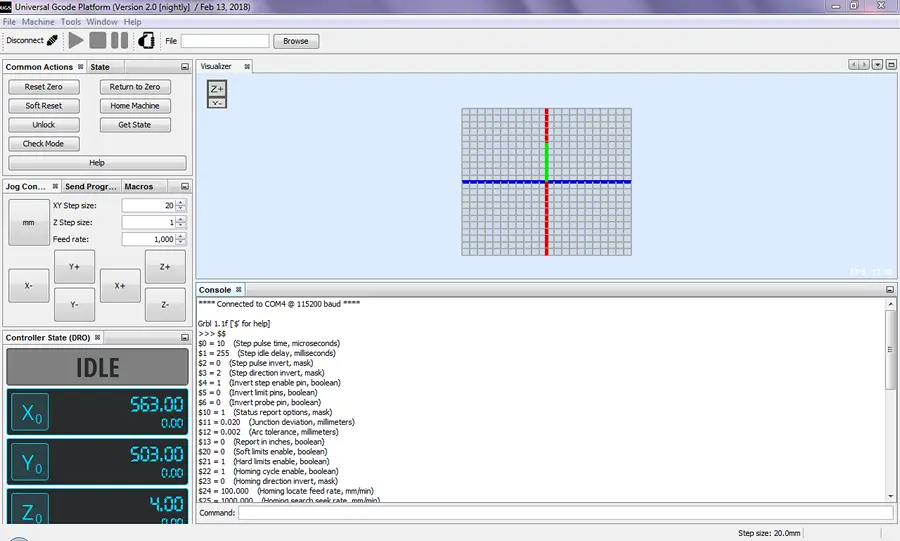The image size is (900, 541).
Task: Minimize the Console panel
Action: pyautogui.click(x=890, y=290)
